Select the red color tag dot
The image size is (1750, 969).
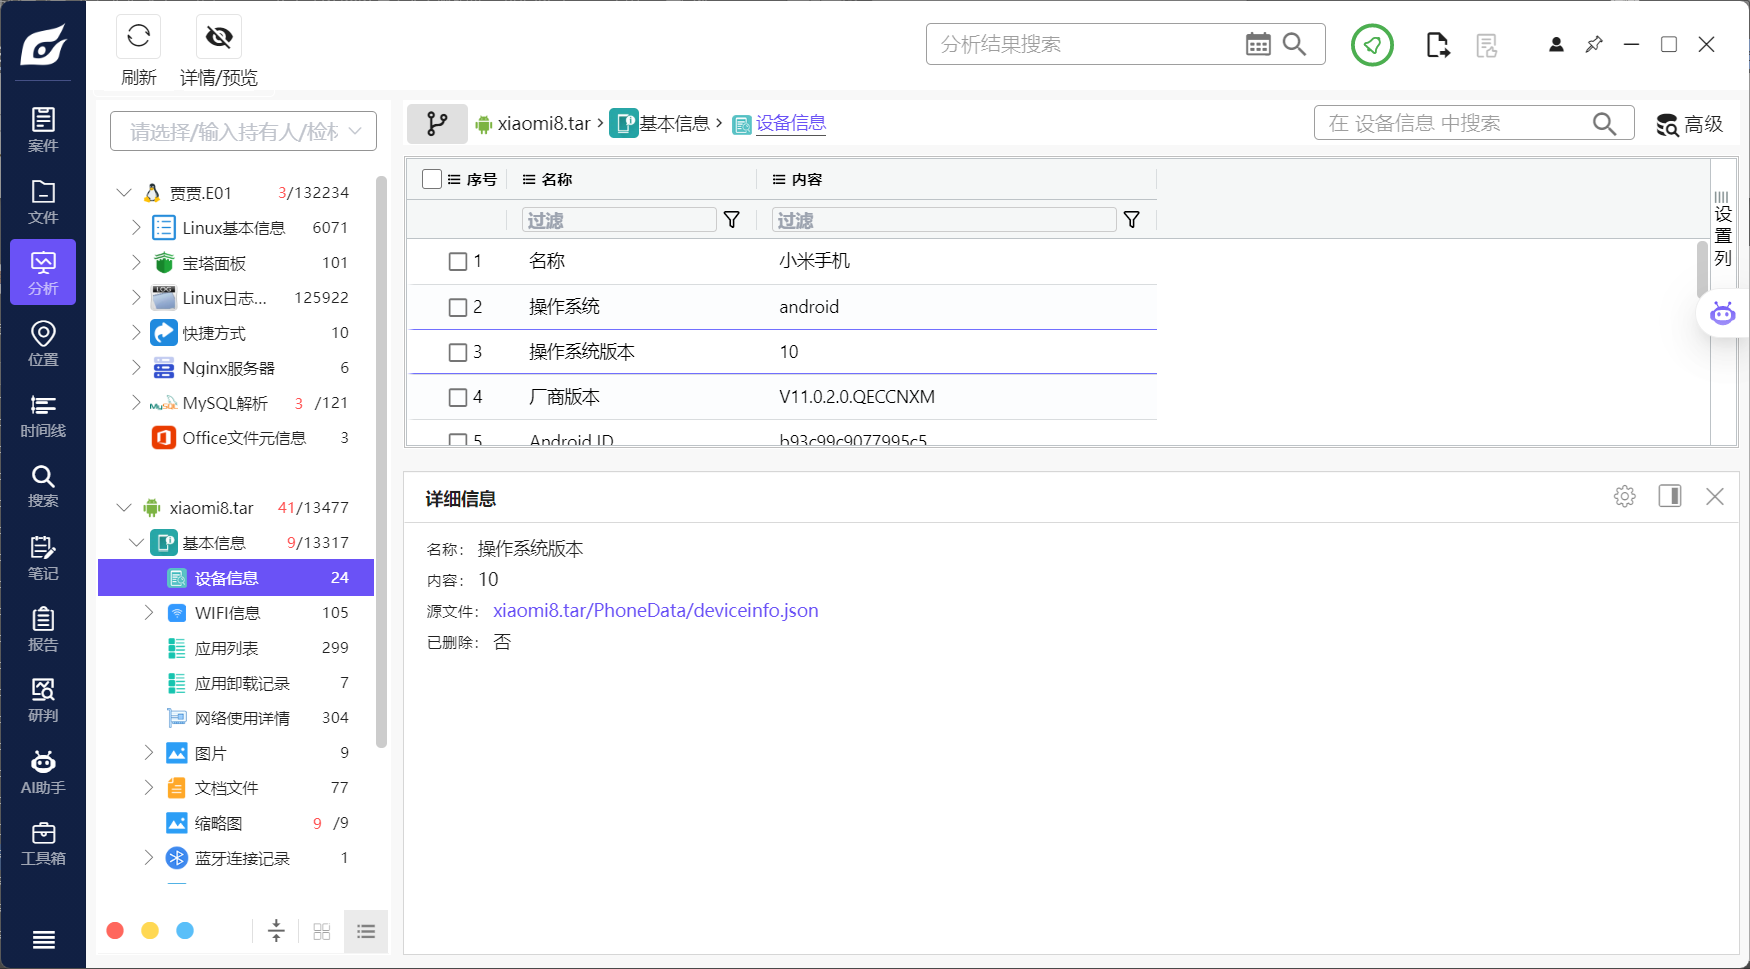[115, 931]
